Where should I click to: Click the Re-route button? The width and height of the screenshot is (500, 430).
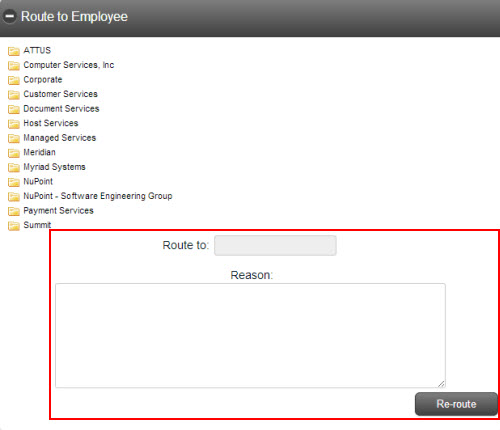456,404
